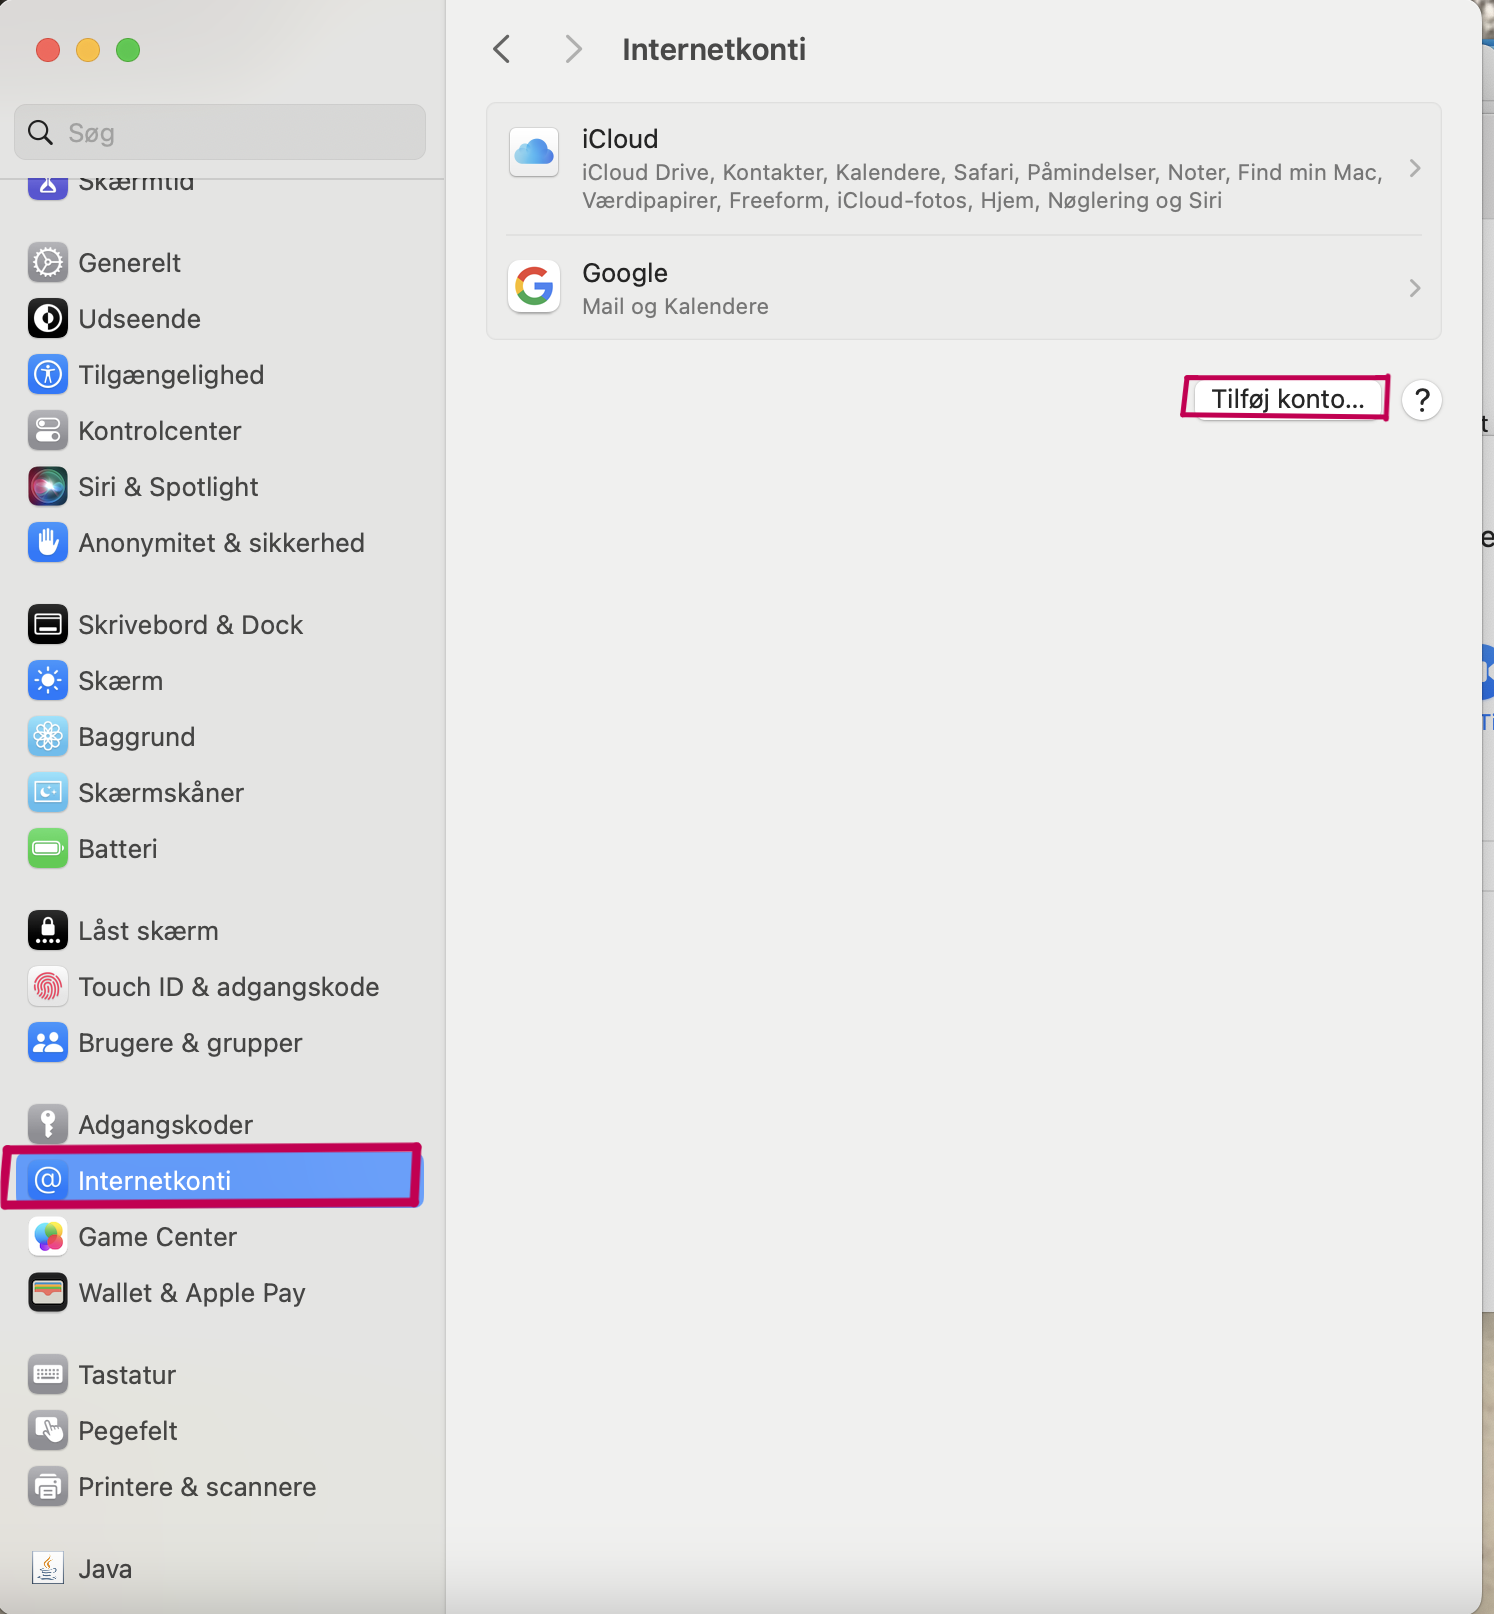The image size is (1494, 1614).
Task: Select Siri & Spotlight label
Action: pyautogui.click(x=168, y=487)
